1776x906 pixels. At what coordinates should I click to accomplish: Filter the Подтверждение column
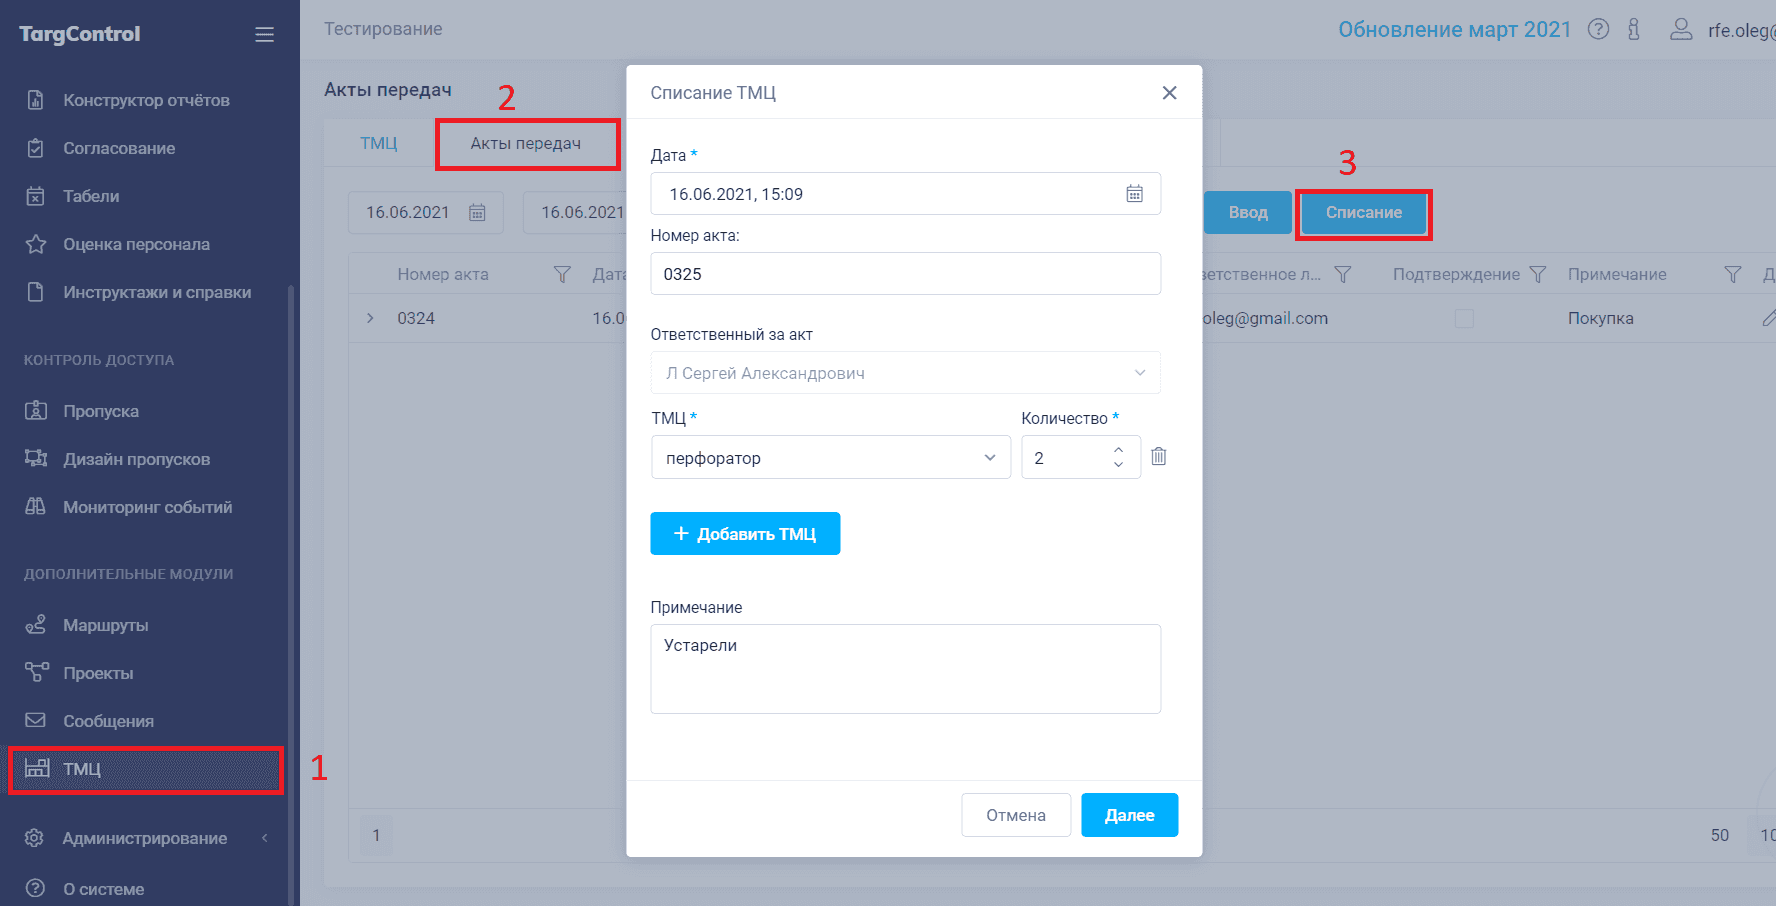pos(1538,274)
